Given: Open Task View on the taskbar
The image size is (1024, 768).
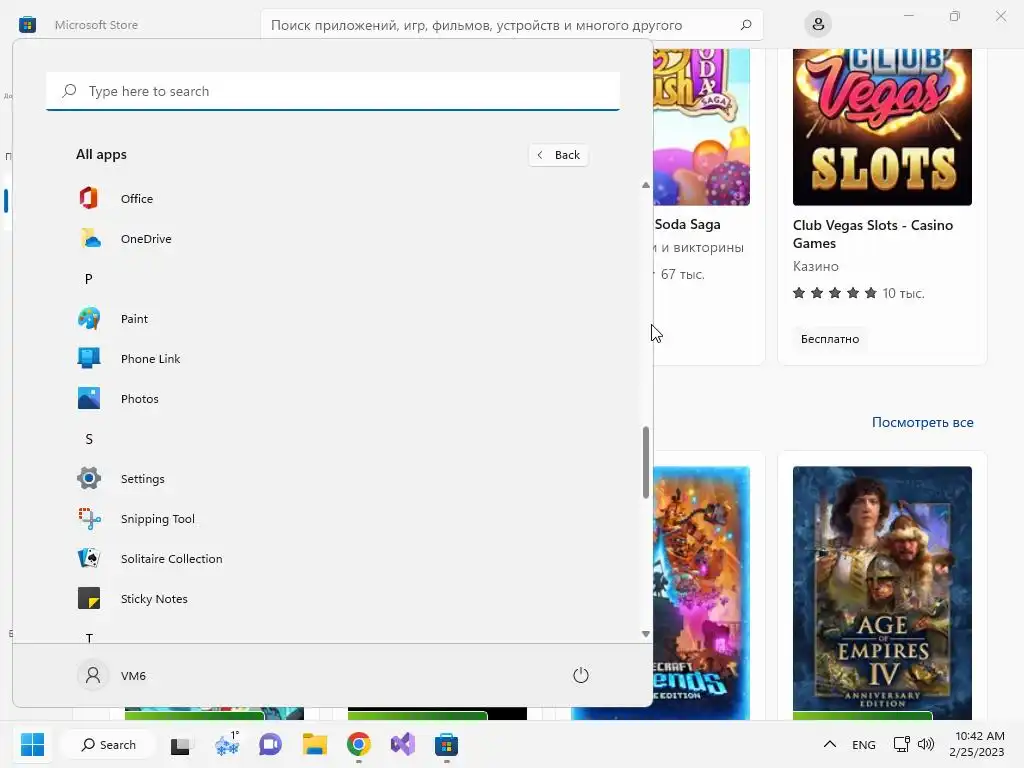Looking at the screenshot, I should (181, 745).
